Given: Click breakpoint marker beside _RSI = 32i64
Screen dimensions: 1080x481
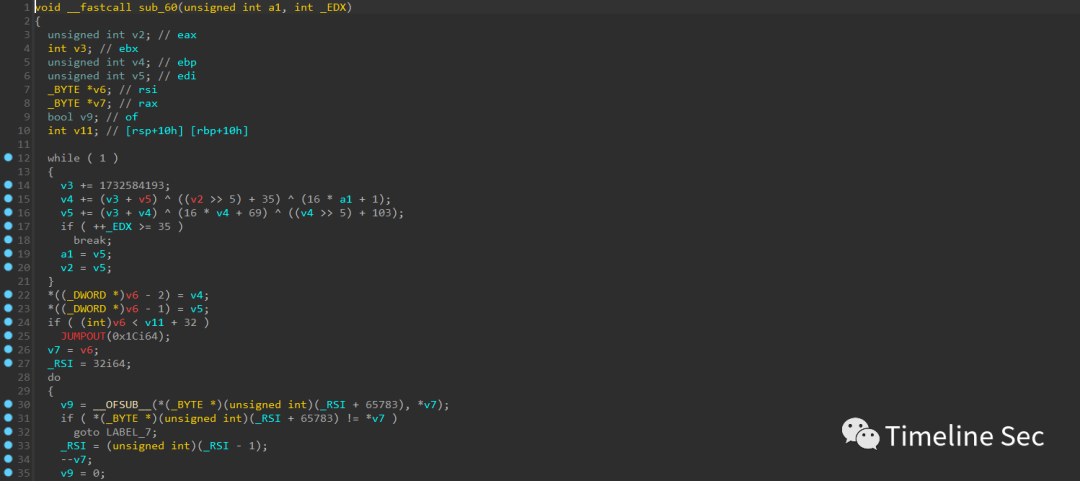Looking at the screenshot, I should coord(8,362).
